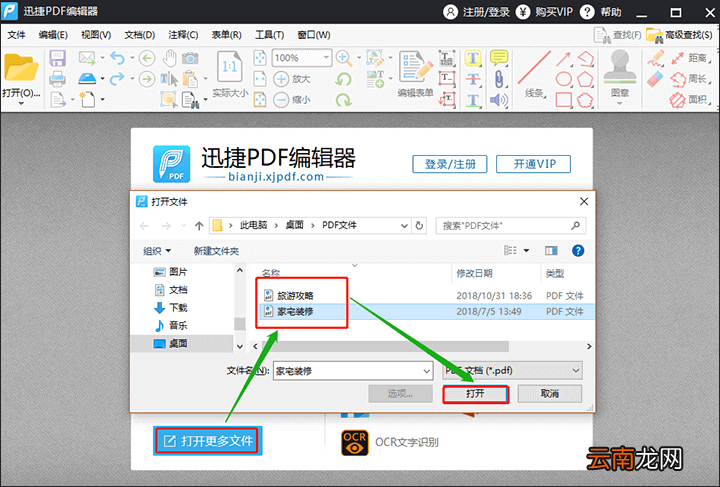Click the scanner icon
720x487 pixels.
pyautogui.click(x=87, y=78)
